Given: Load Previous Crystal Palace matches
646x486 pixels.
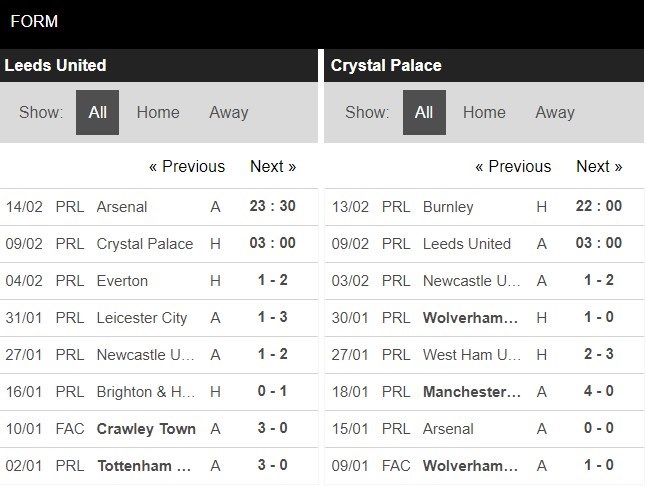Looking at the screenshot, I should click(513, 166).
